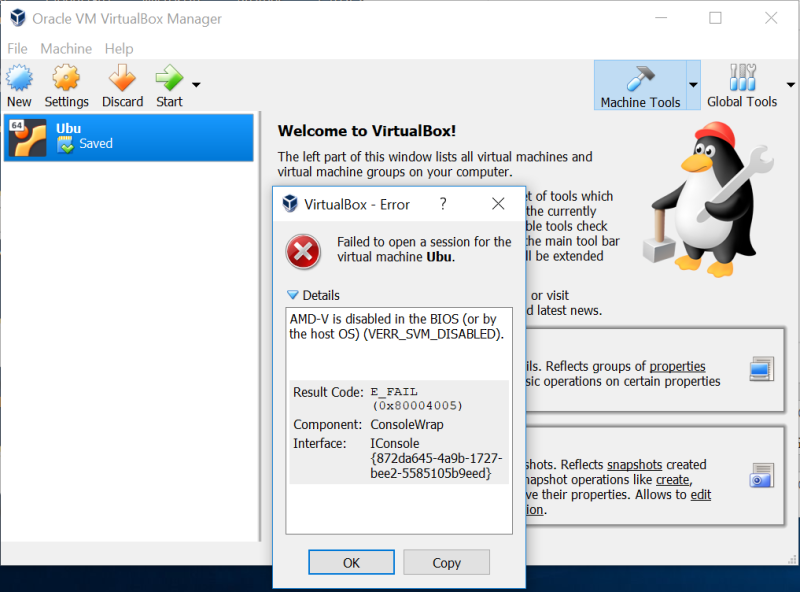Click the Ubu VM's 64-bit OS icon
This screenshot has height=592, width=800.
pyautogui.click(x=28, y=137)
